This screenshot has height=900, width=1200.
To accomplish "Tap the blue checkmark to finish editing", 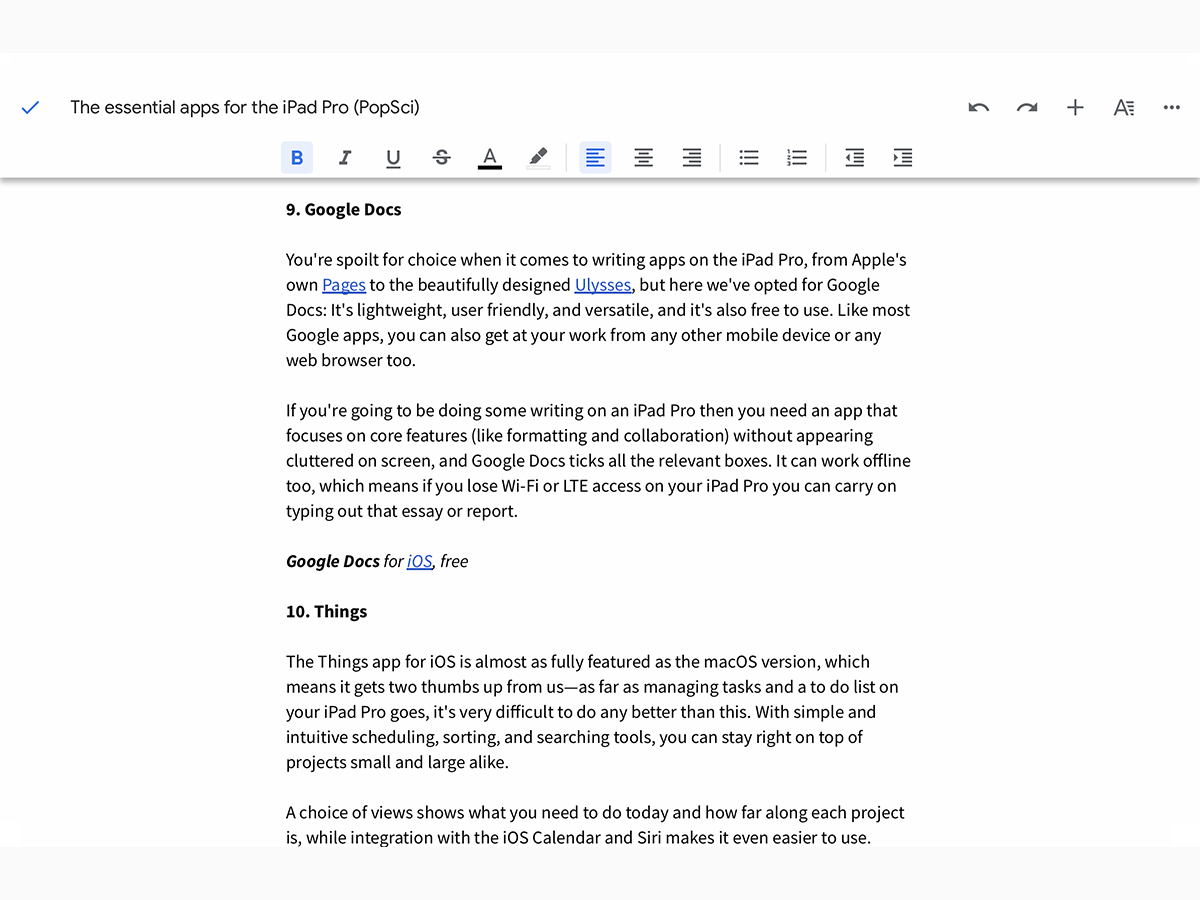I will coord(30,108).
